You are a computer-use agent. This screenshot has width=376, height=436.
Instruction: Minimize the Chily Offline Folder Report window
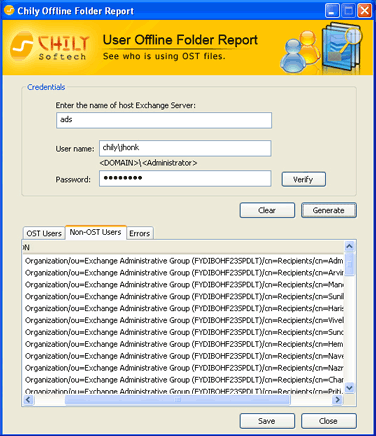pyautogui.click(x=332, y=11)
